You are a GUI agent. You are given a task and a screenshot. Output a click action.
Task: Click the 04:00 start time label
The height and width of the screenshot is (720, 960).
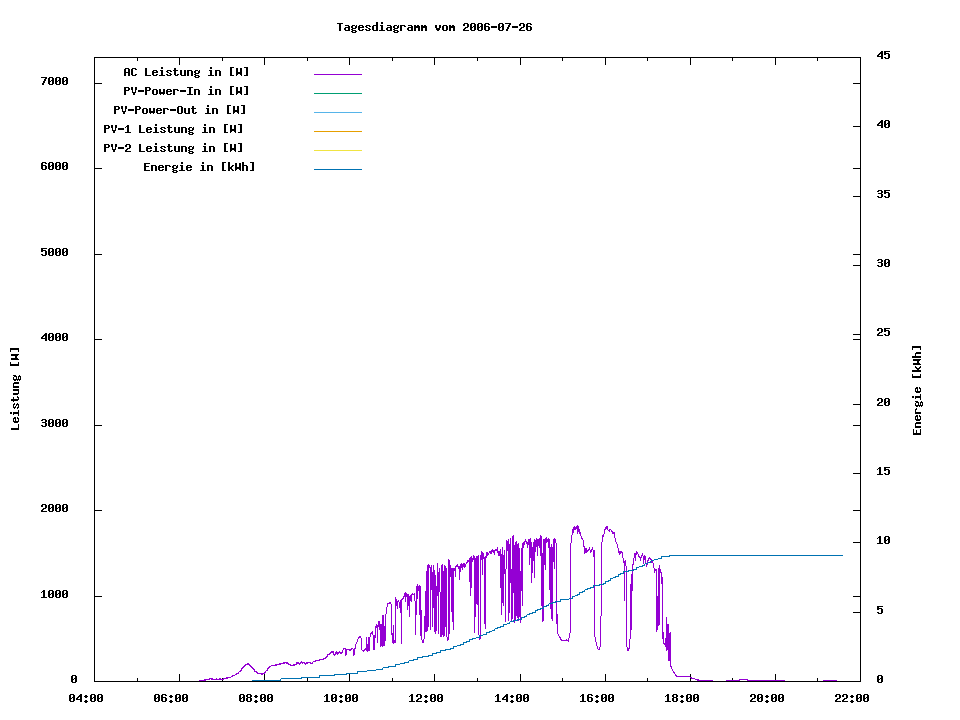[x=86, y=698]
